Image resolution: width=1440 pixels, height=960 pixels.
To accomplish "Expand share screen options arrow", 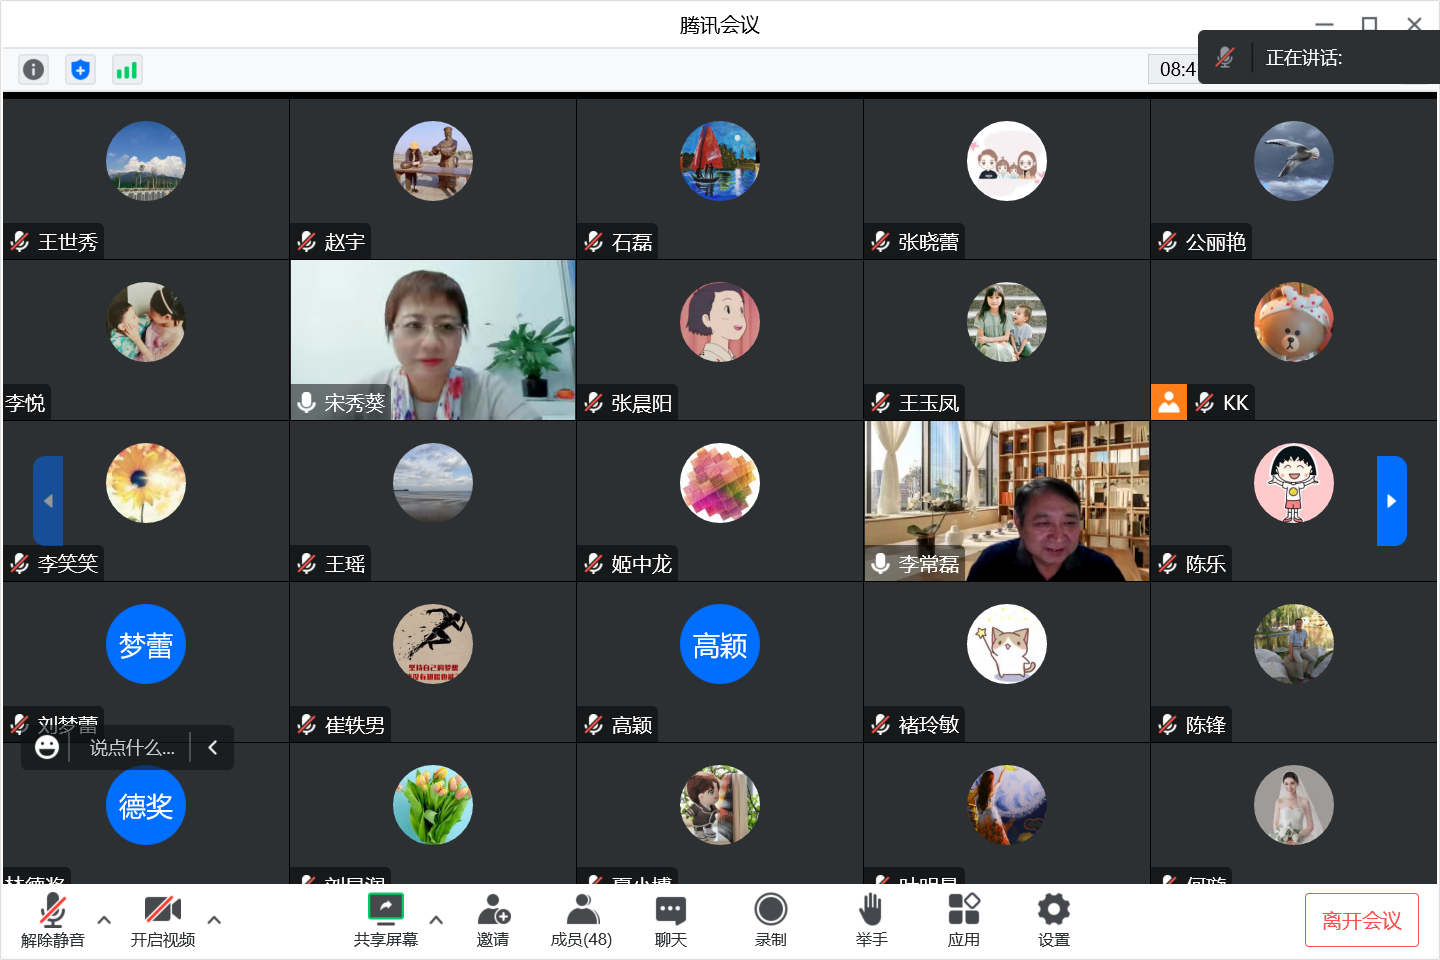I will coord(436,920).
